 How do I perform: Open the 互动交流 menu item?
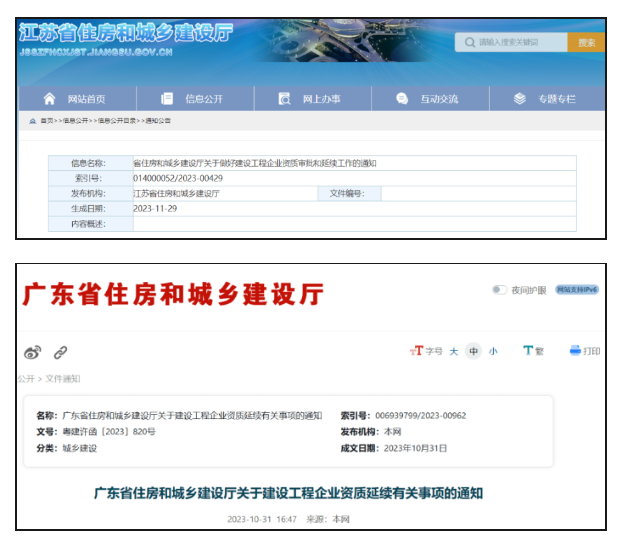439,99
